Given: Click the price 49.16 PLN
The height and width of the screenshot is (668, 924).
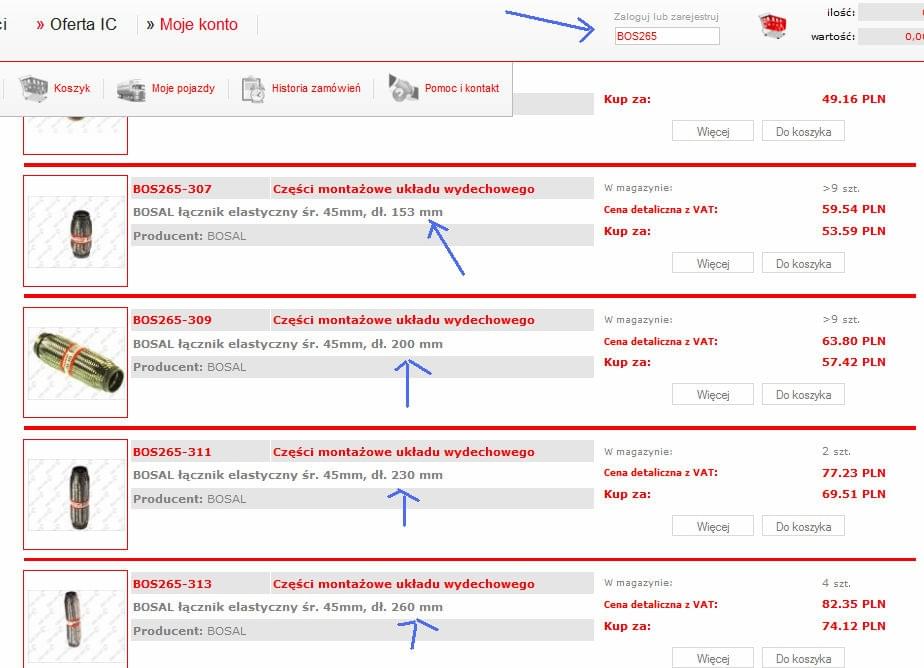Looking at the screenshot, I should coord(854,99).
